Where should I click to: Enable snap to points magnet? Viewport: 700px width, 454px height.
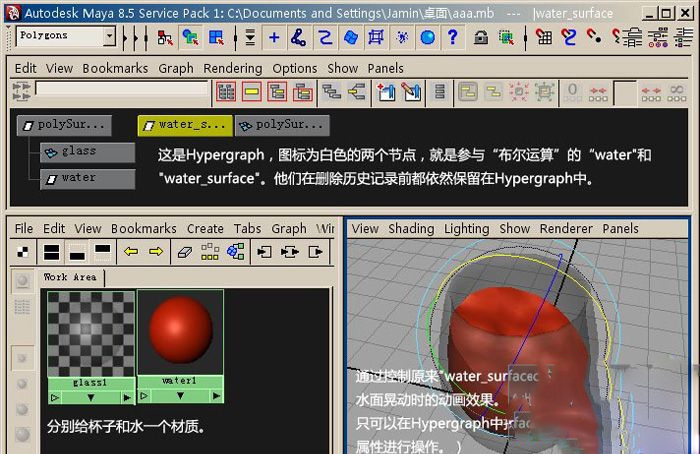[x=593, y=37]
